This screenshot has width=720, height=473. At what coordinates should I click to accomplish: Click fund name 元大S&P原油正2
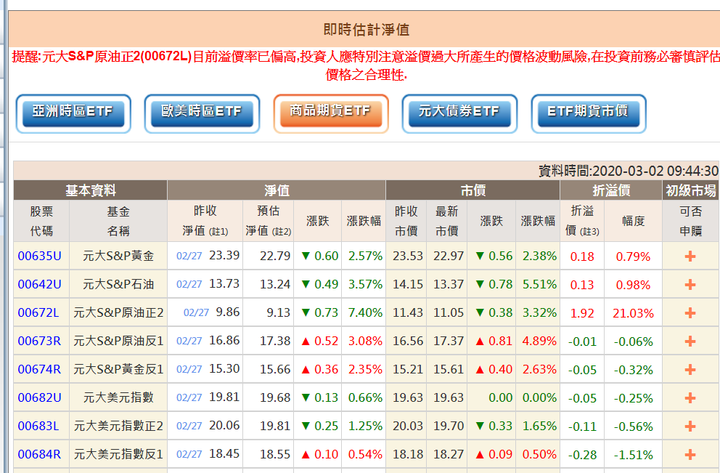click(x=118, y=313)
